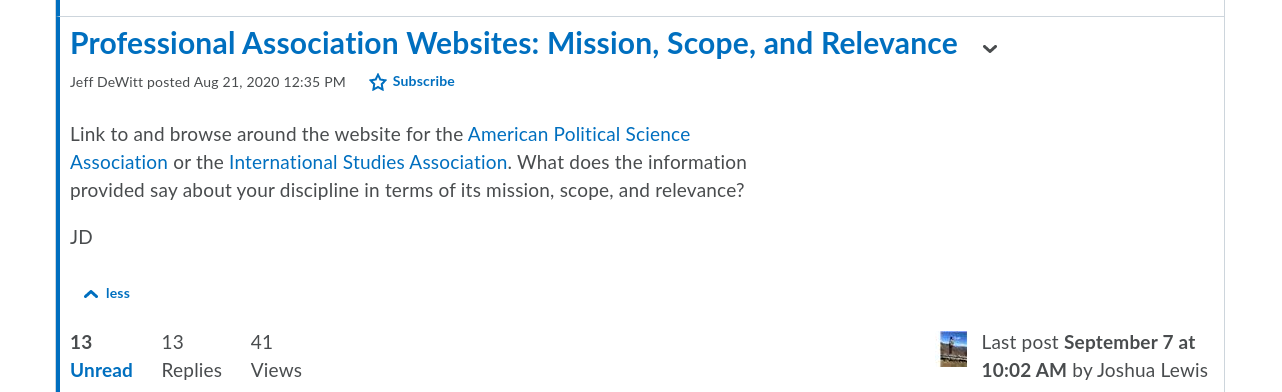Click the bold 13 unread count

(81, 342)
